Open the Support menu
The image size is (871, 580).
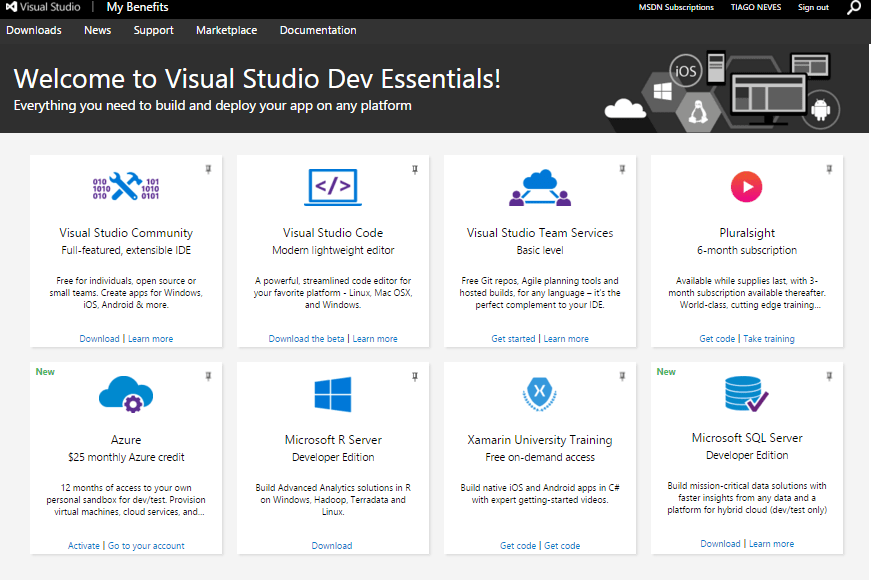tap(153, 31)
